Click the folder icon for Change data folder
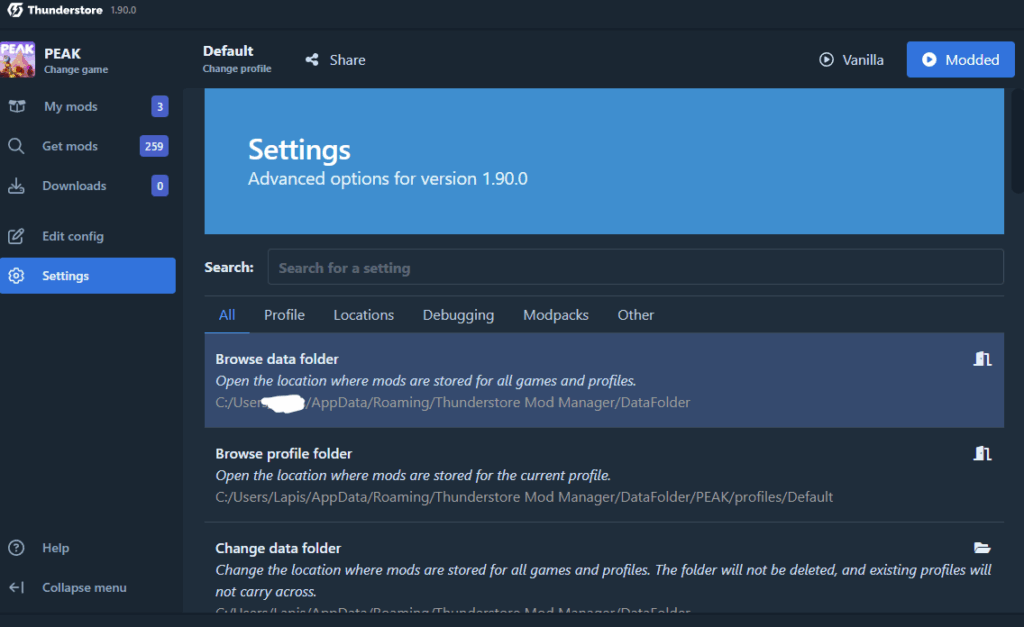 pos(982,548)
